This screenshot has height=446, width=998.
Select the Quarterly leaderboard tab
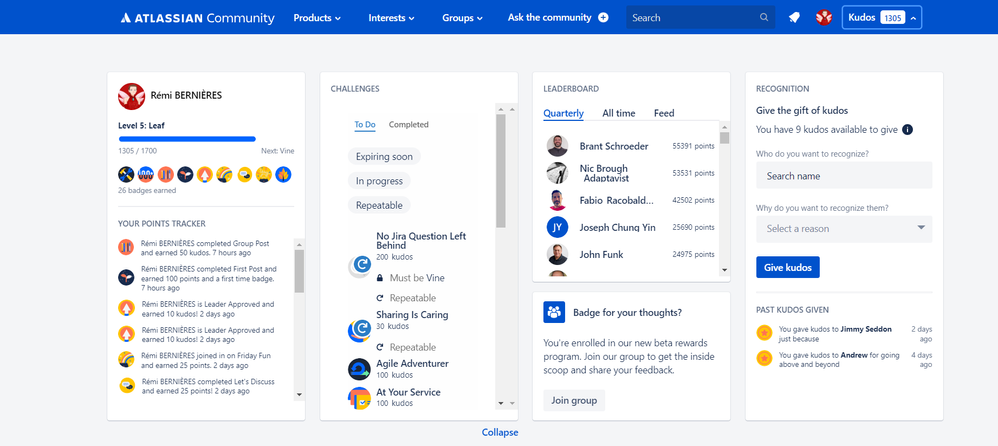click(x=563, y=113)
